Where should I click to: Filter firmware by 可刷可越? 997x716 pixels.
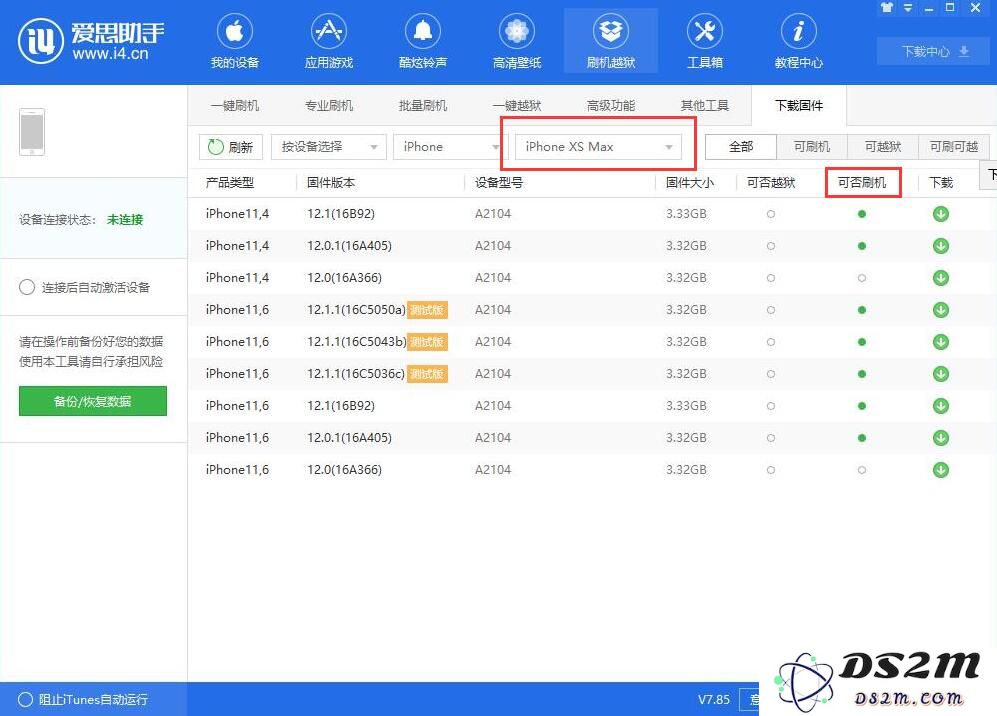[954, 147]
